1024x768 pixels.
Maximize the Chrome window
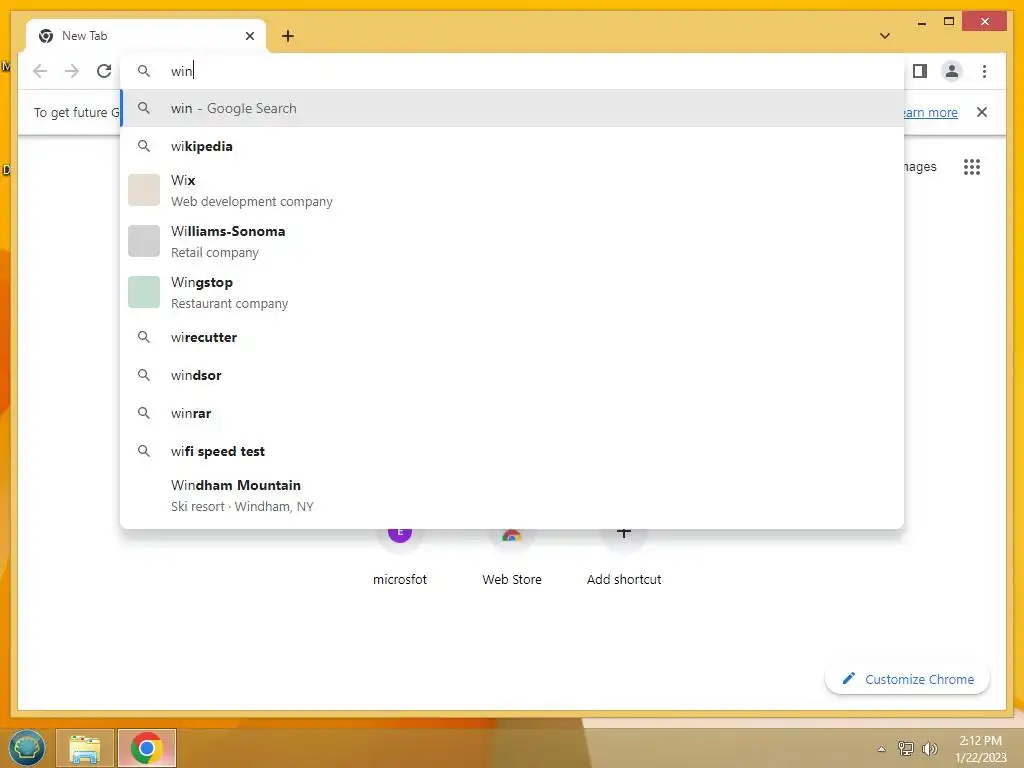tap(949, 22)
